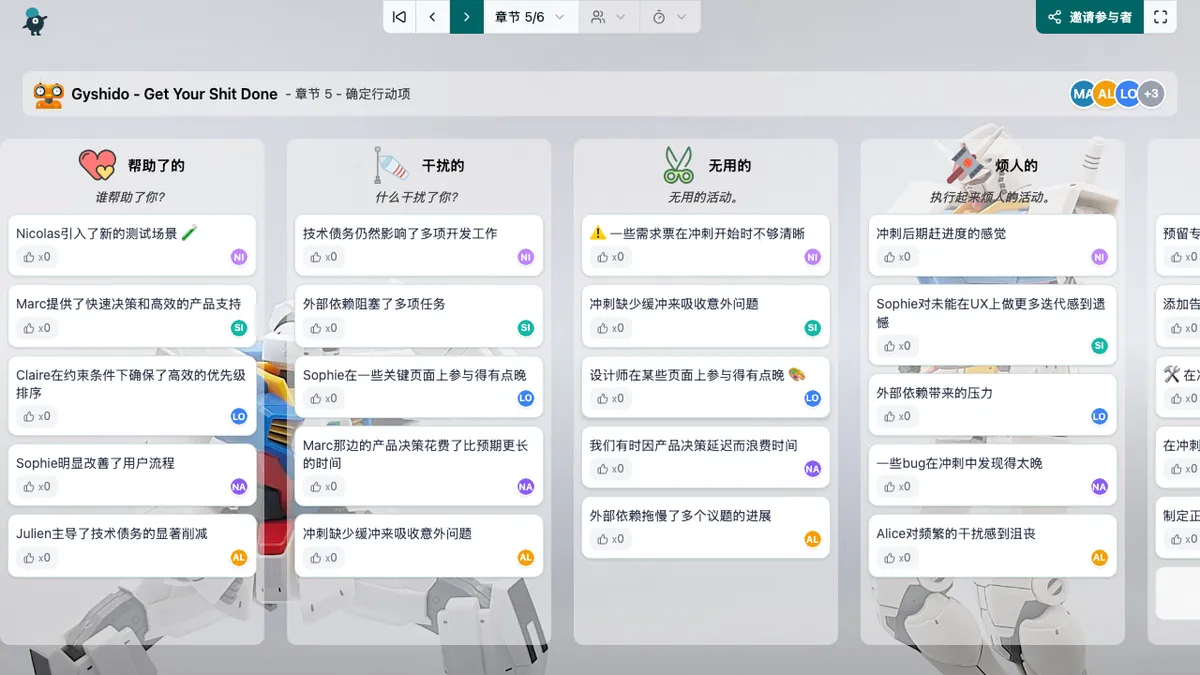Click the 邀请参与者 invite button
Screen dimensions: 1200x675
click(1089, 17)
